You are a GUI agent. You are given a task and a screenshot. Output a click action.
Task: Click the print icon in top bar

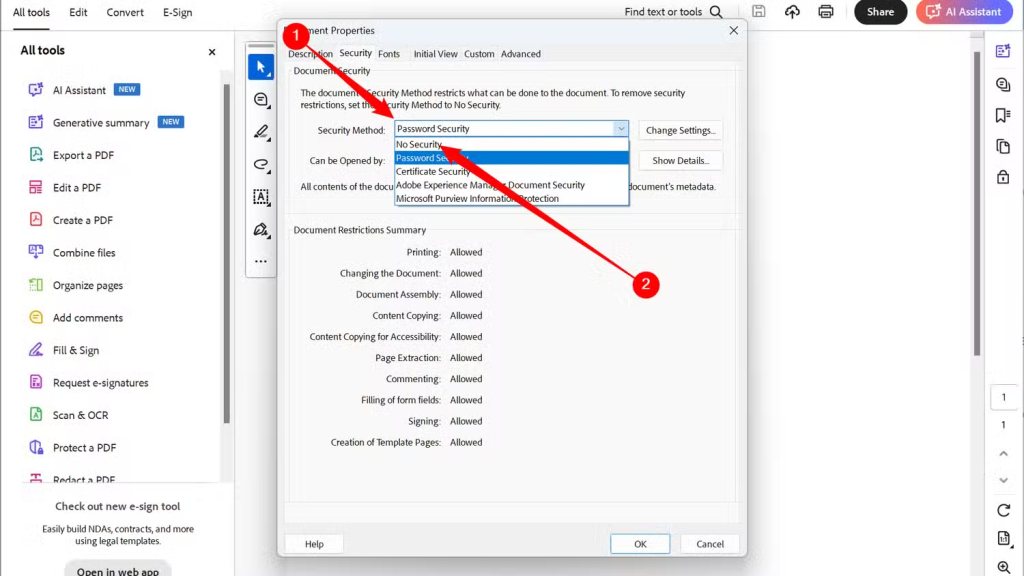coord(826,12)
